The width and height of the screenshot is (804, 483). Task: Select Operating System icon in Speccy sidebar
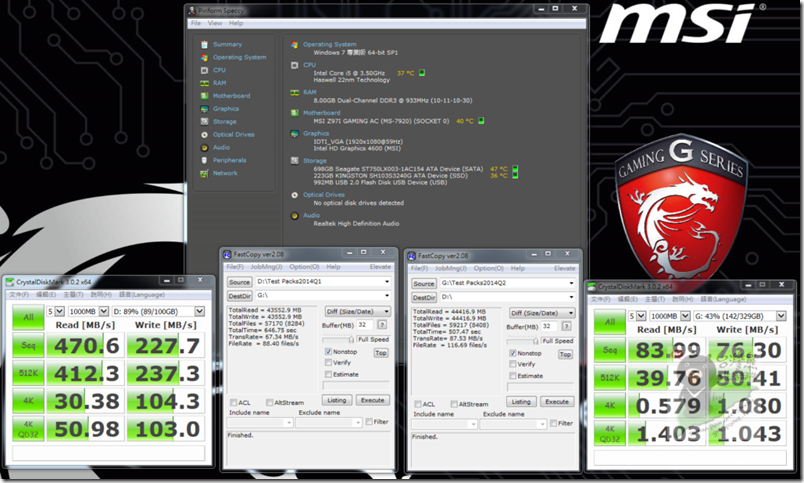(x=205, y=57)
